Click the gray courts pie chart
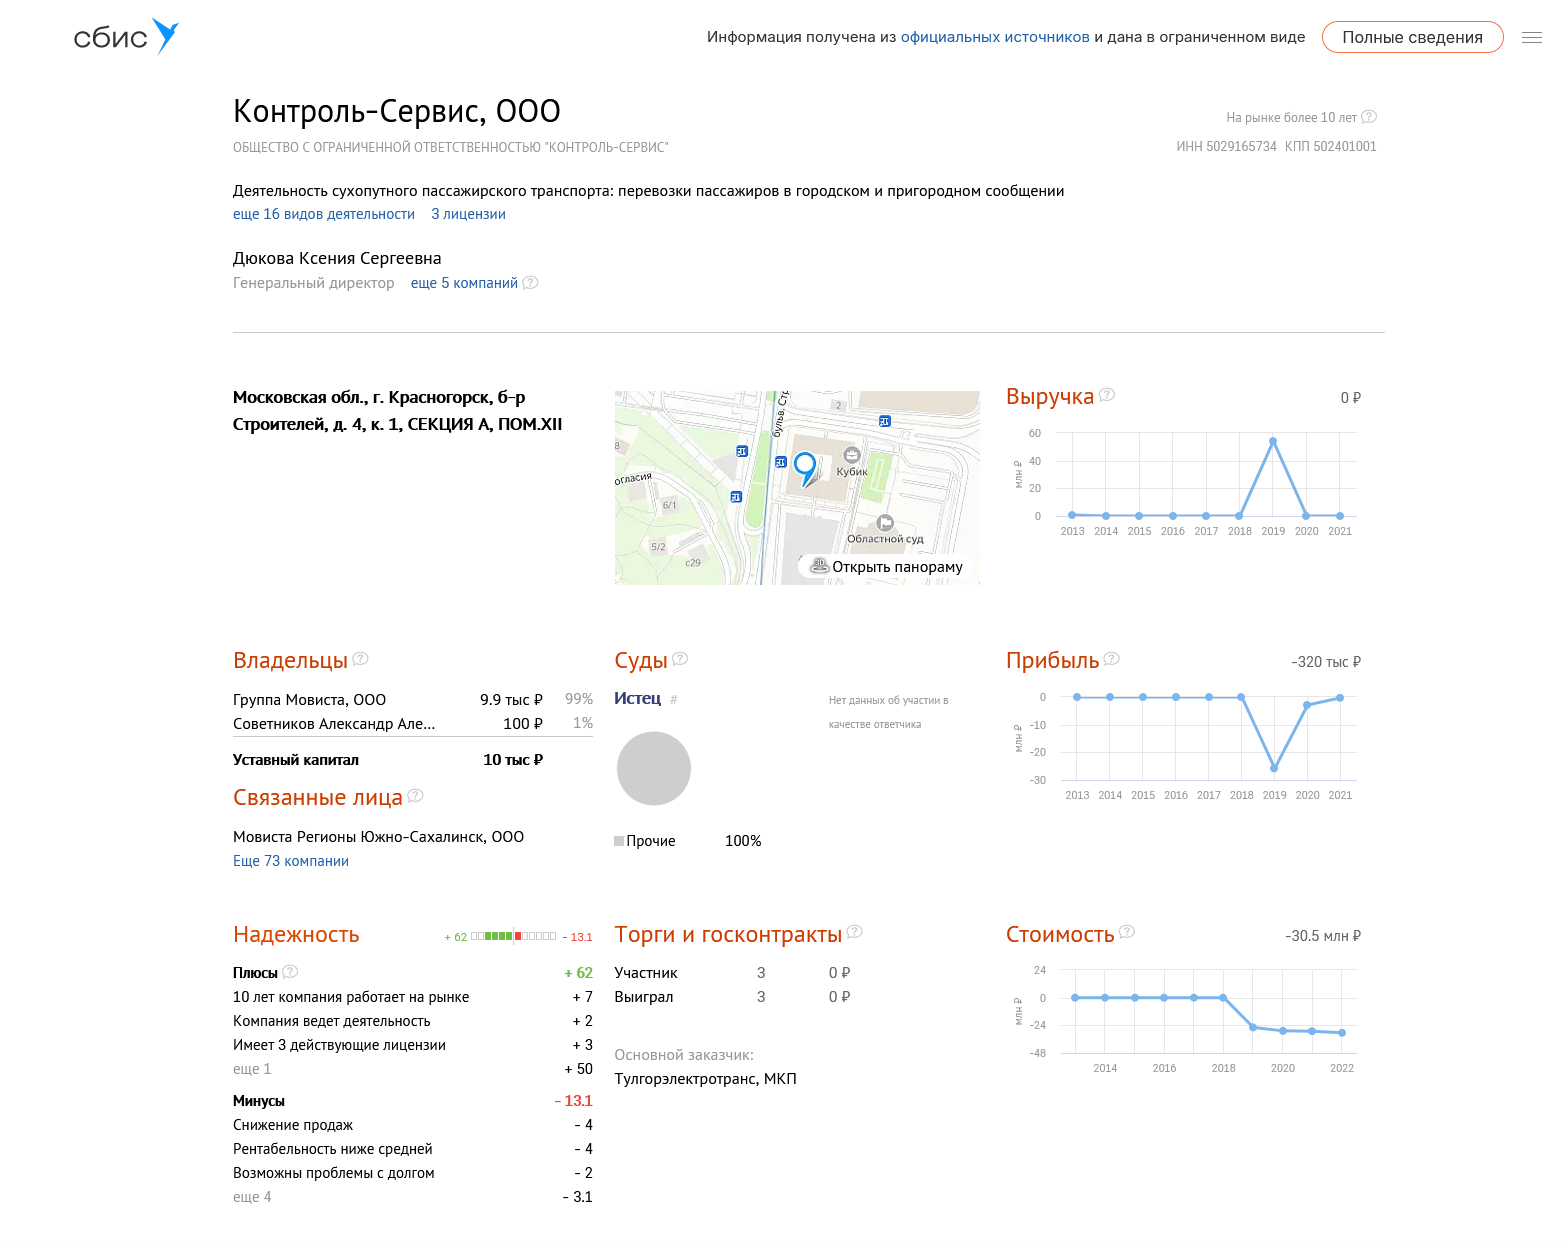 point(654,768)
